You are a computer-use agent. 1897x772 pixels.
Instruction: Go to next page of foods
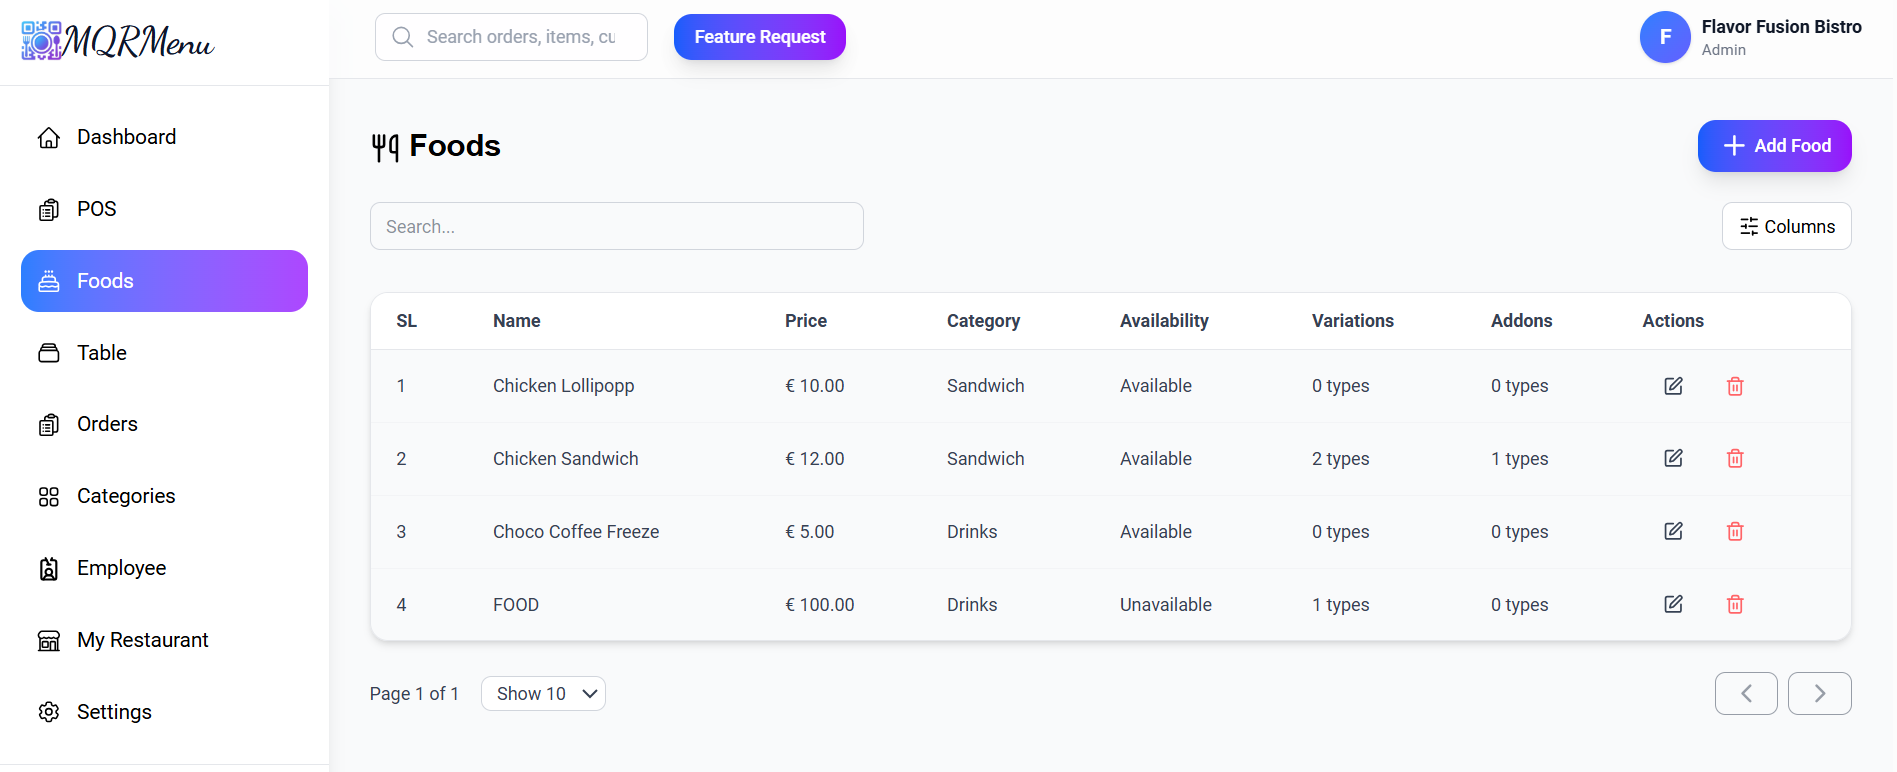point(1819,694)
